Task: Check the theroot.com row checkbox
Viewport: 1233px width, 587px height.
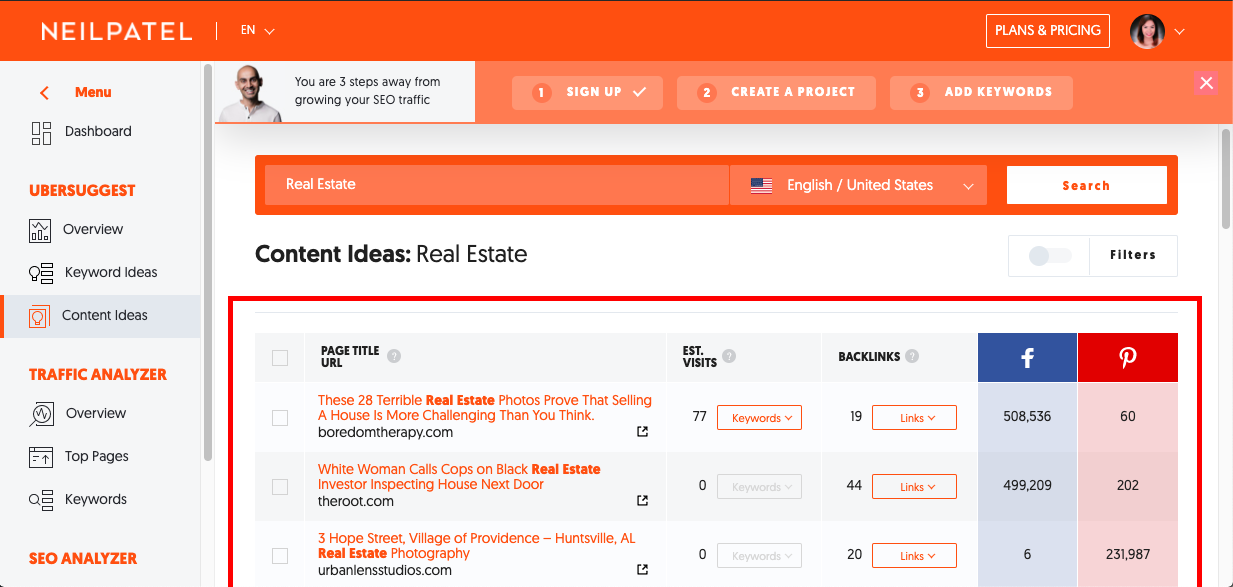Action: 280,487
